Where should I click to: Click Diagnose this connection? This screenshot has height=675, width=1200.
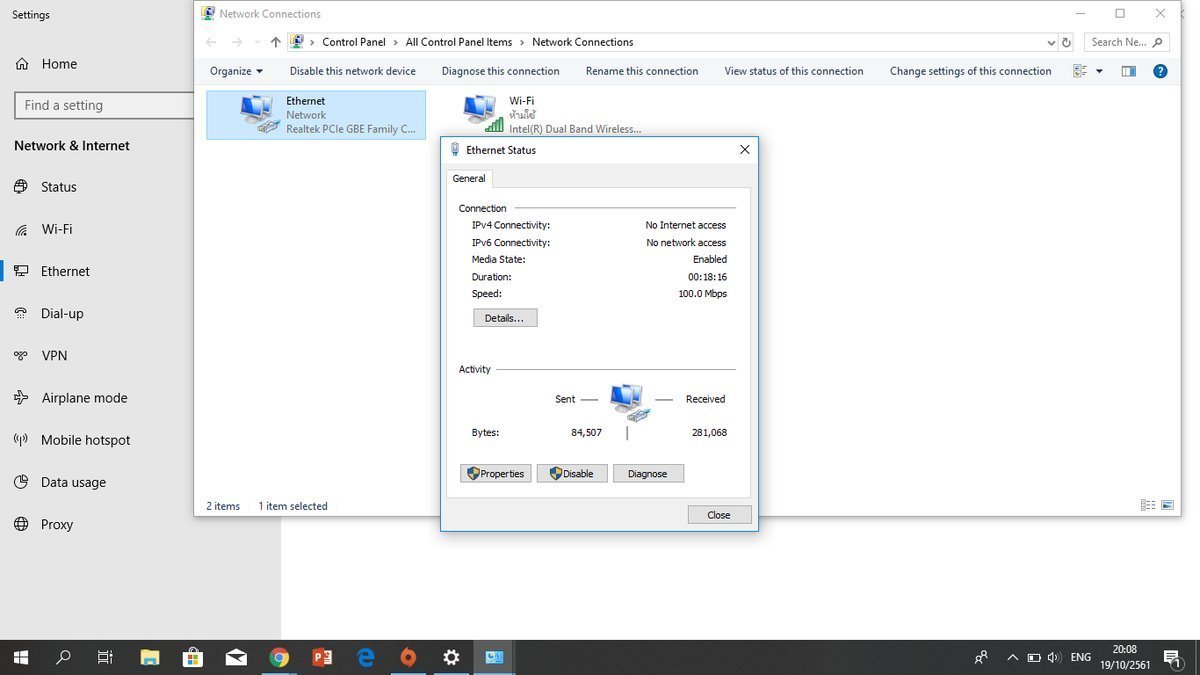(501, 71)
